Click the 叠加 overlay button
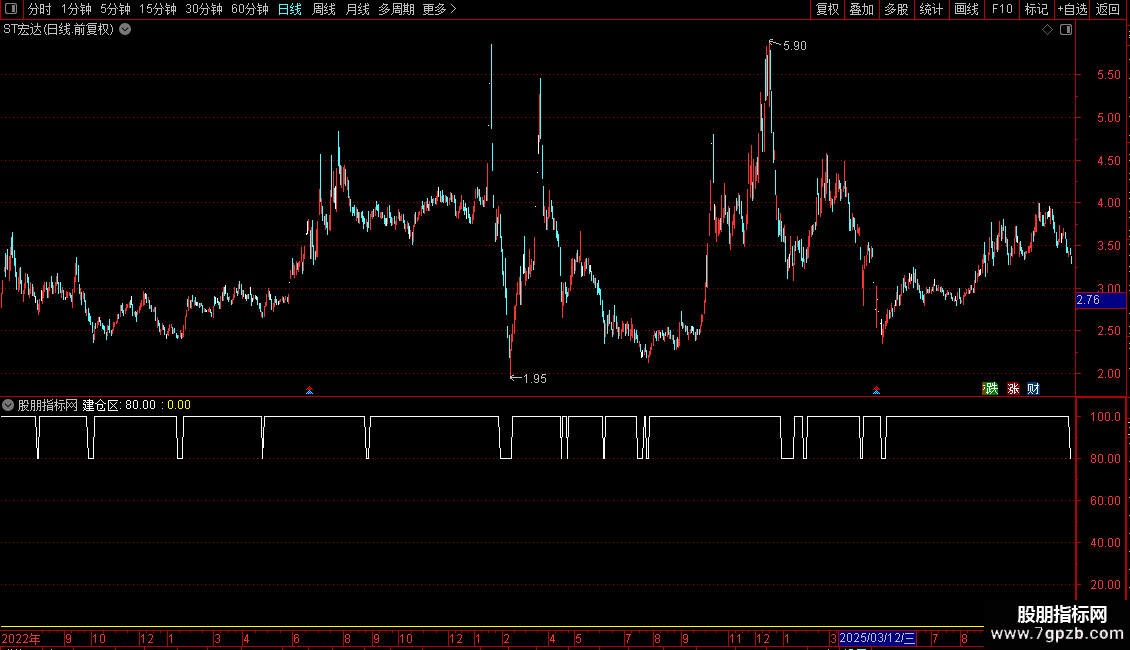The height and width of the screenshot is (650, 1130). click(x=861, y=9)
